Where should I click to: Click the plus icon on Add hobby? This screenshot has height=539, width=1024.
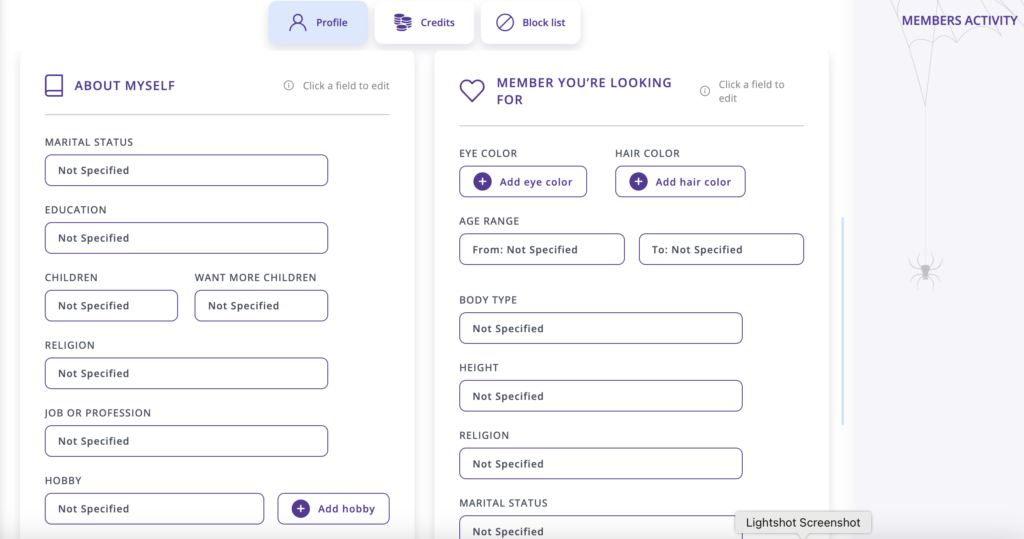tap(300, 509)
